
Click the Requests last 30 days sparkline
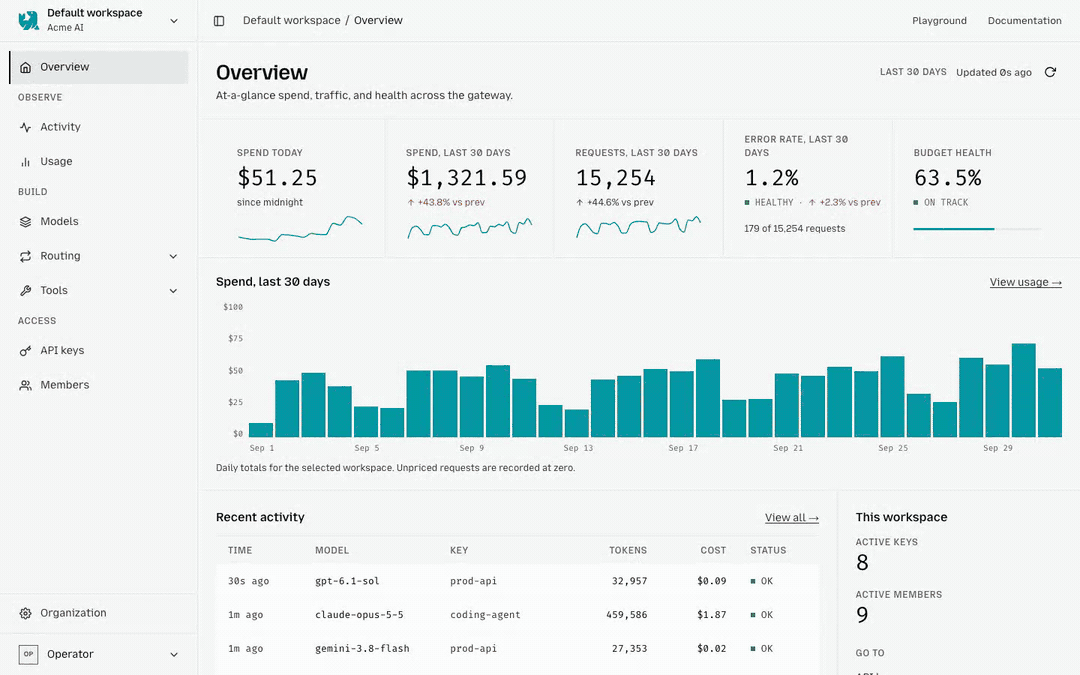638,227
